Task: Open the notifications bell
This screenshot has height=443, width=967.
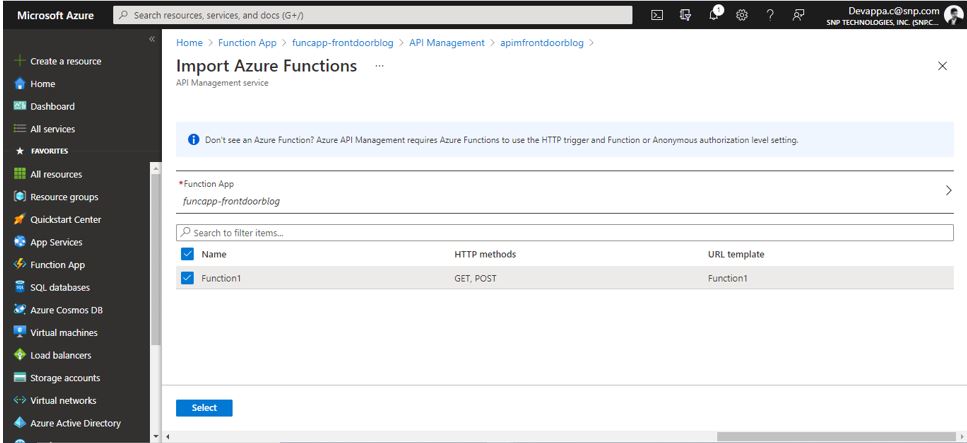Action: (x=714, y=15)
